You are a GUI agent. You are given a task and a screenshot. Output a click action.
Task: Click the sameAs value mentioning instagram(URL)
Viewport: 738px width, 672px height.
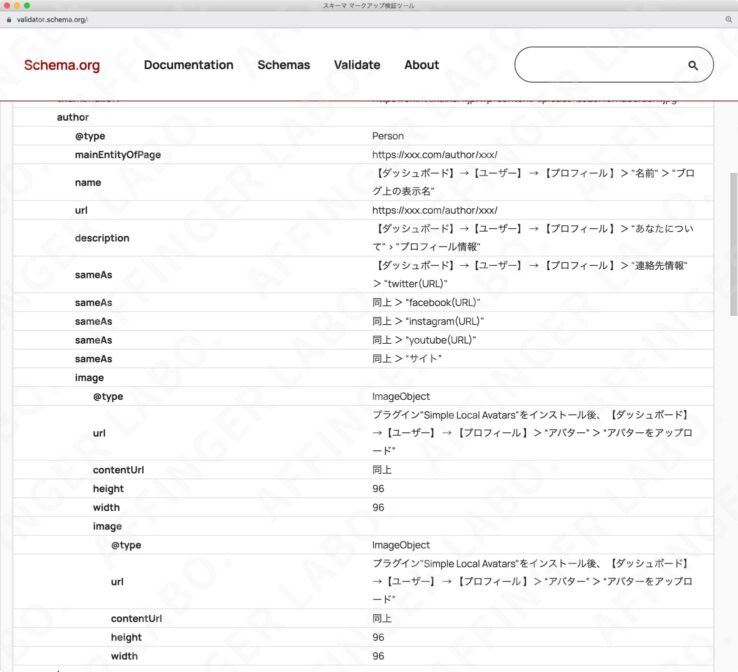(428, 321)
